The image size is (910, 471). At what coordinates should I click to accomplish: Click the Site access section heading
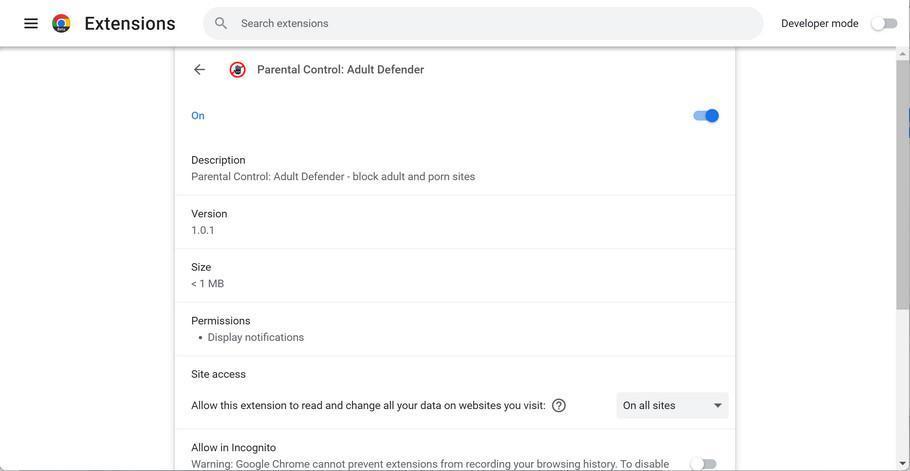tap(218, 374)
